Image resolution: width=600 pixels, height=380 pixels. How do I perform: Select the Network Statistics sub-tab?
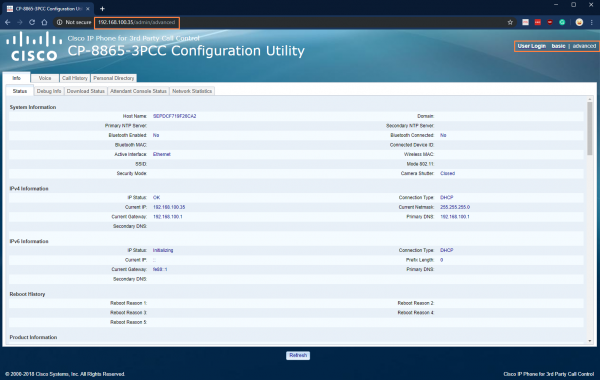coord(192,91)
